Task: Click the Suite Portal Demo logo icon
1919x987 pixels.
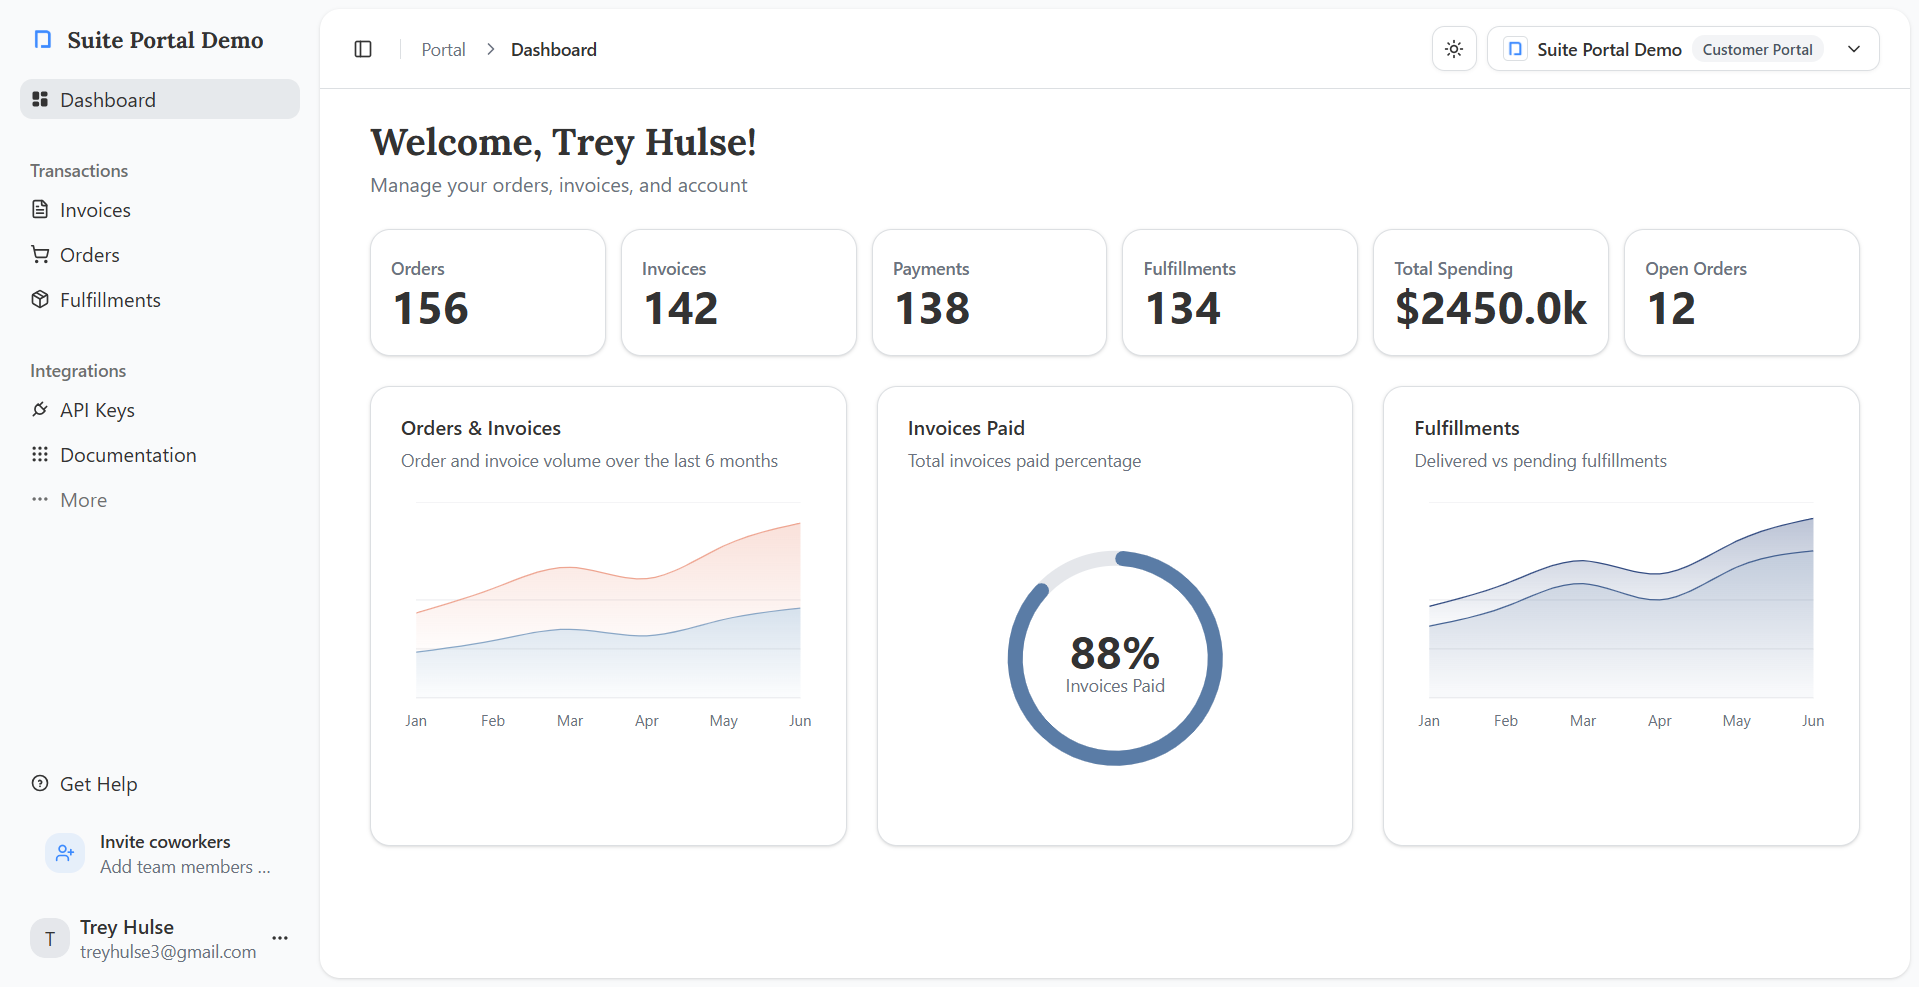Action: pos(41,39)
